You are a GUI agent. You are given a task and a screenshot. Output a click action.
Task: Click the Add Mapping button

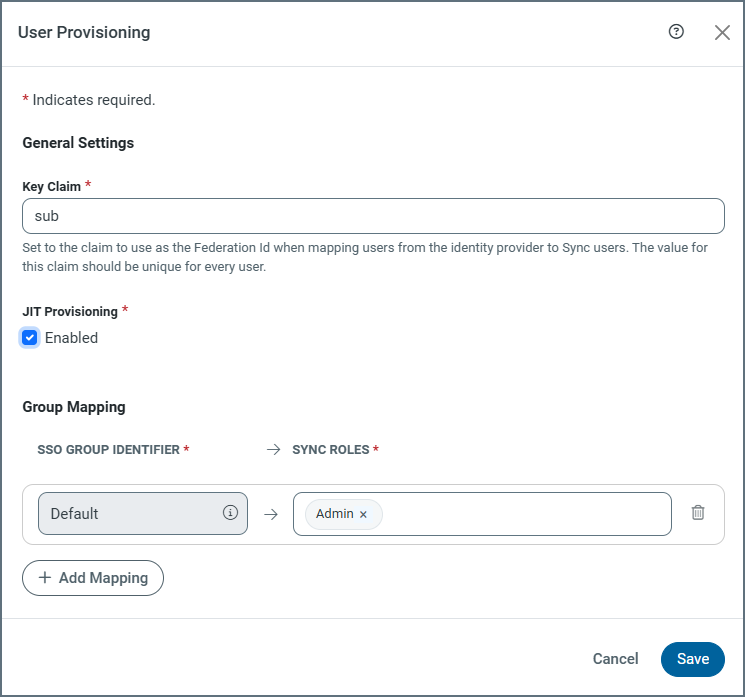(93, 578)
